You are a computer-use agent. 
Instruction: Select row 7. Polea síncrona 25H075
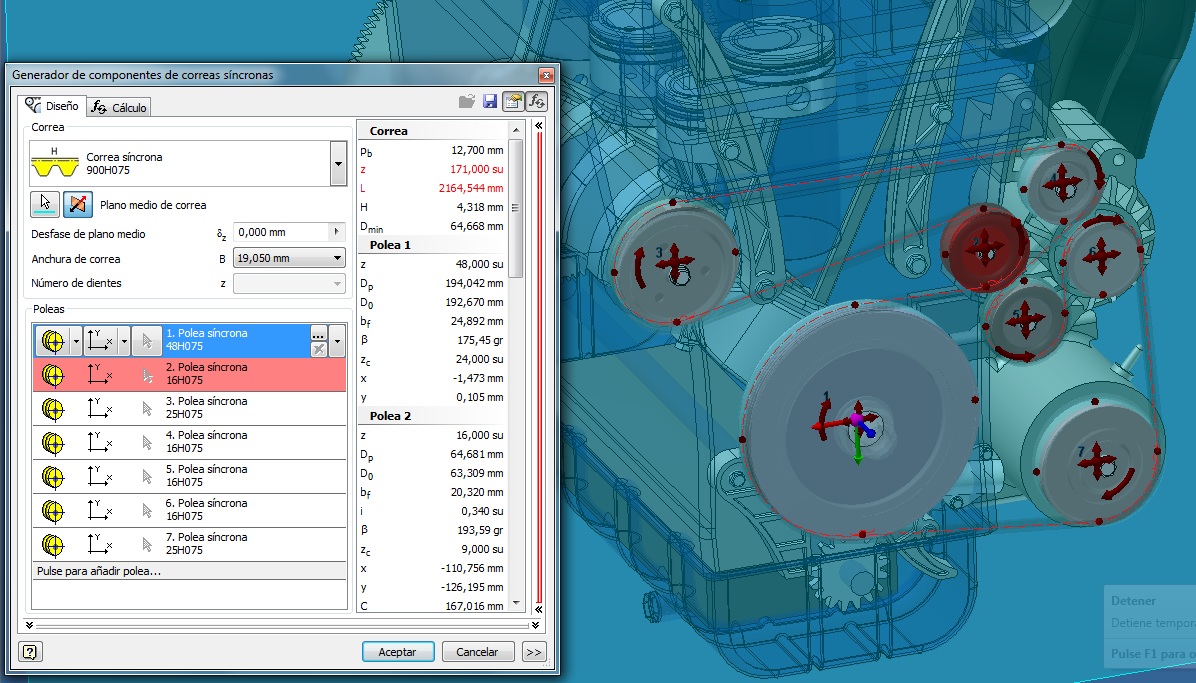pyautogui.click(x=189, y=544)
